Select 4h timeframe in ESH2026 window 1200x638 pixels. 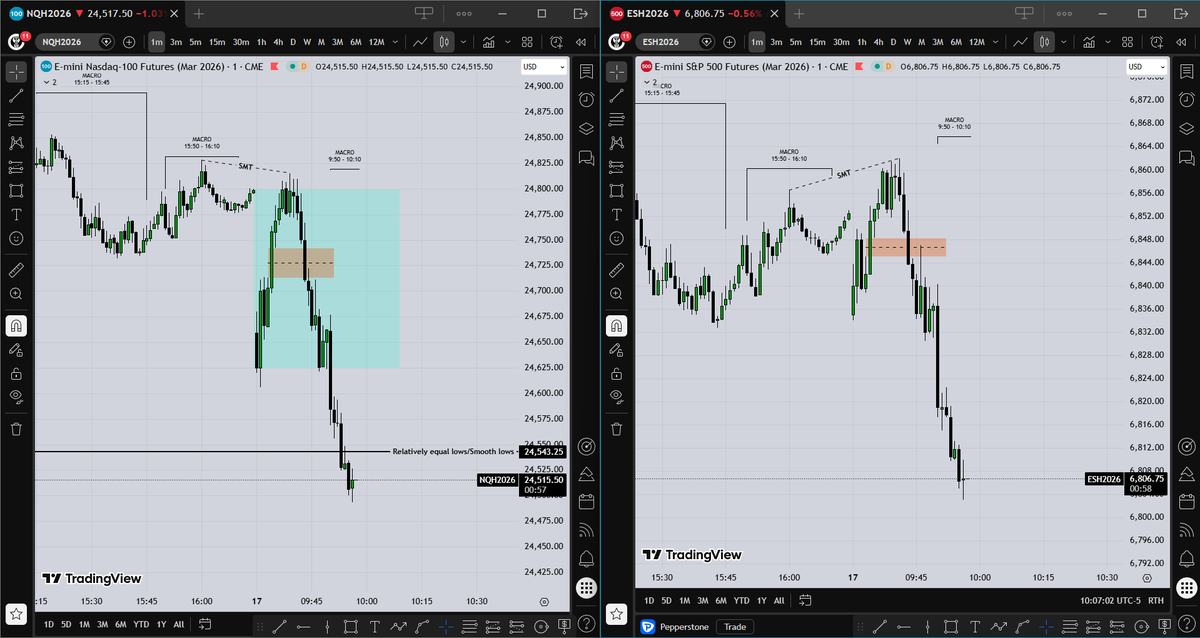click(x=877, y=42)
